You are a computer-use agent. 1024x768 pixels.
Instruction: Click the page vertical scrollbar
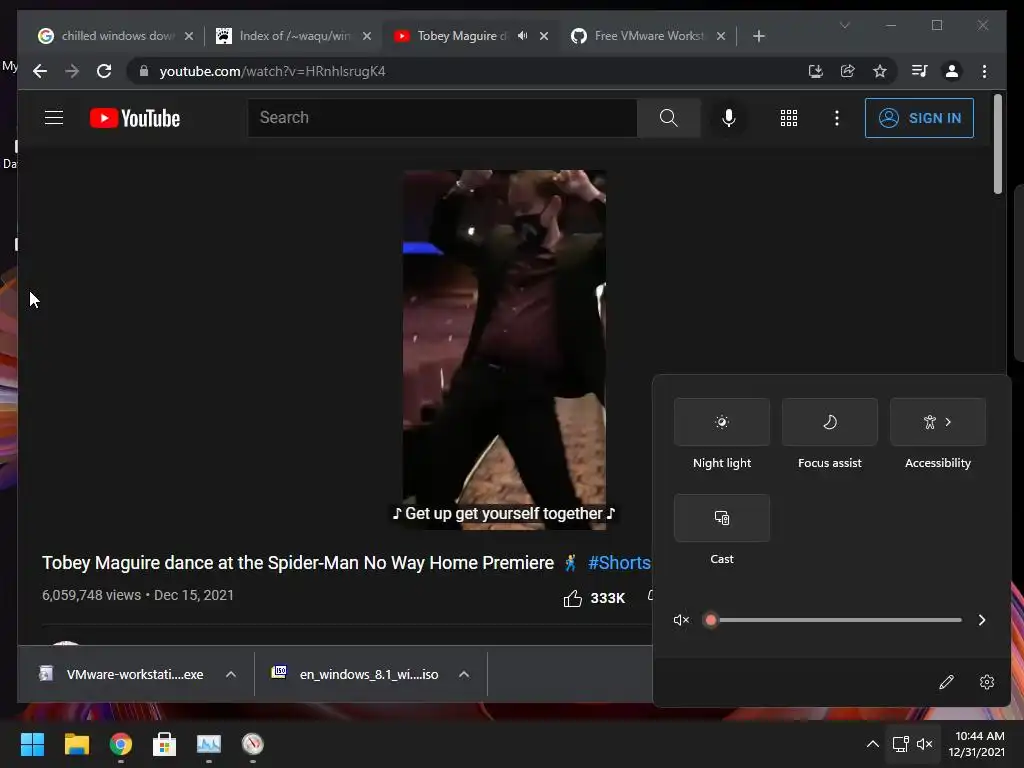point(998,144)
